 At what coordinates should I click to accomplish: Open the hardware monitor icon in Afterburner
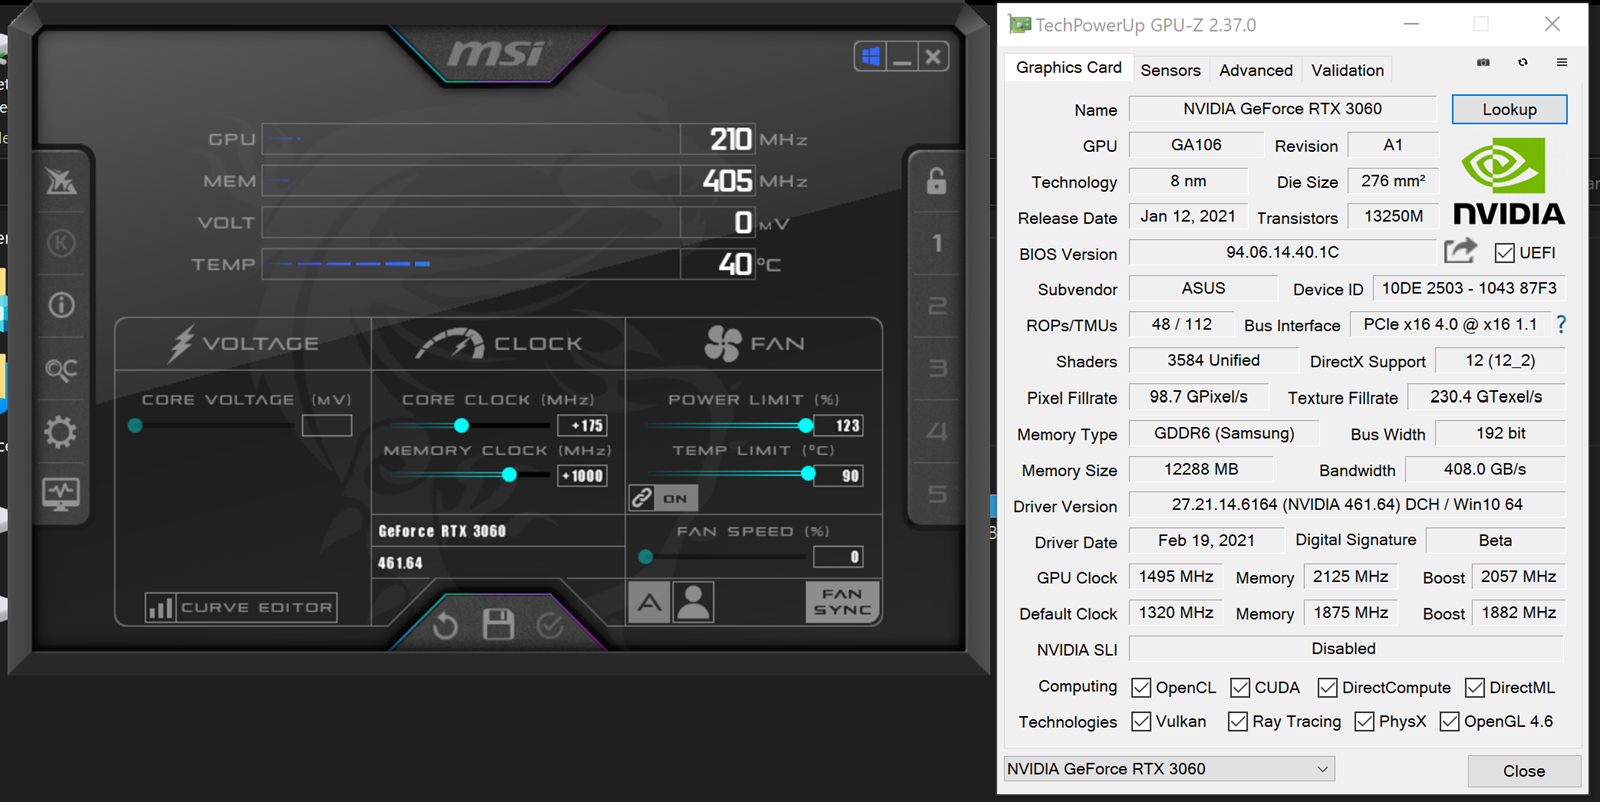[61, 494]
